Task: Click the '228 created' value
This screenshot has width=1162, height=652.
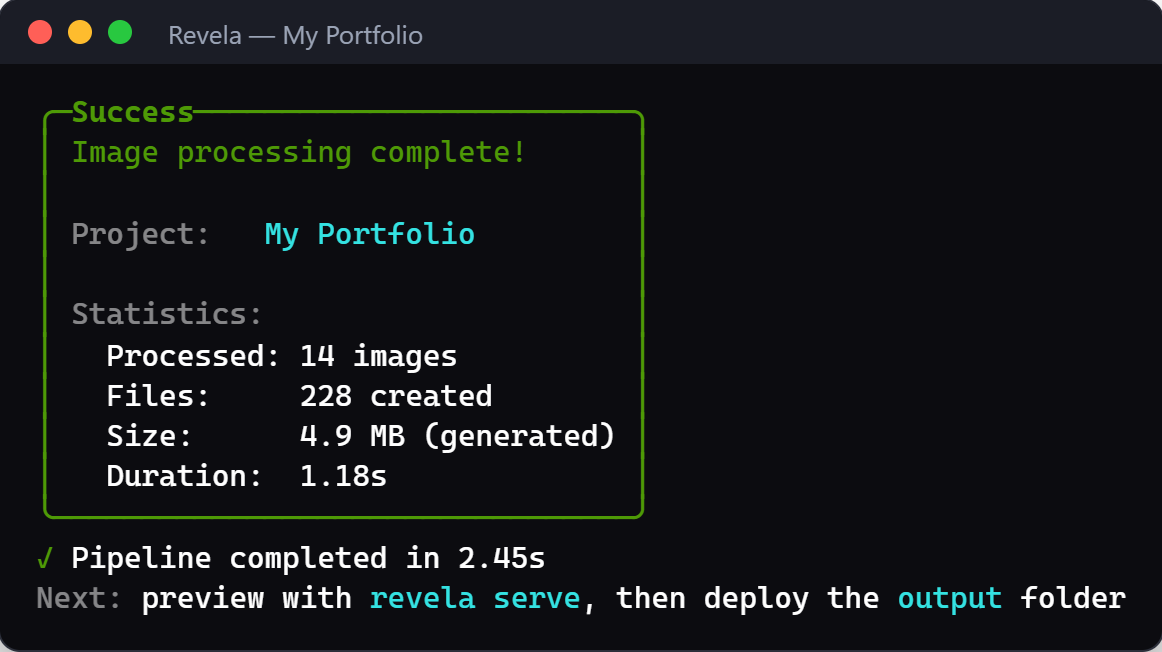Action: [x=396, y=396]
